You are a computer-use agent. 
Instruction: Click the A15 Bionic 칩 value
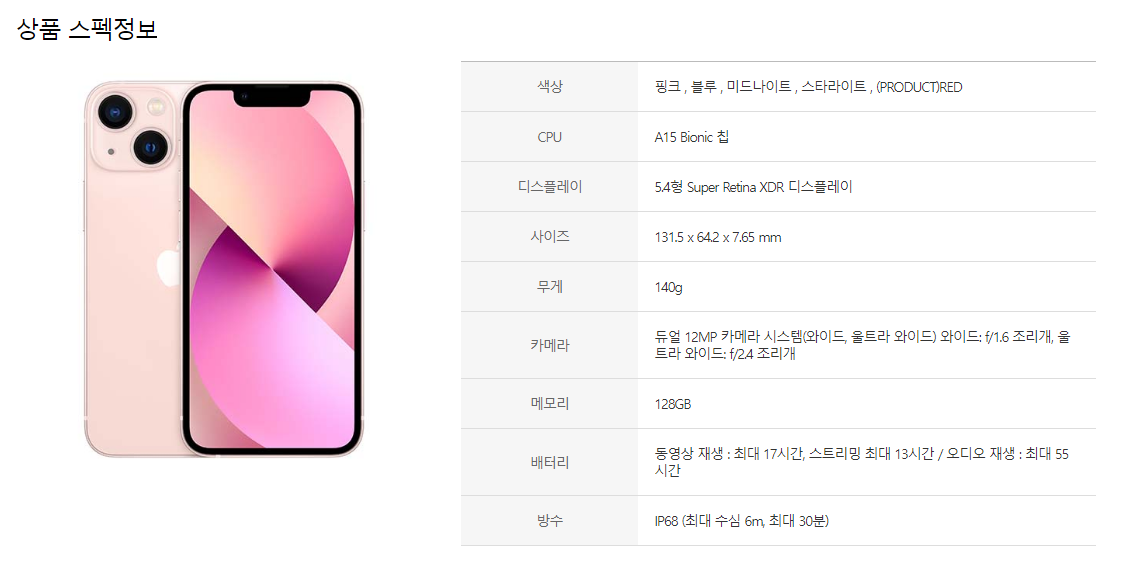coord(691,137)
